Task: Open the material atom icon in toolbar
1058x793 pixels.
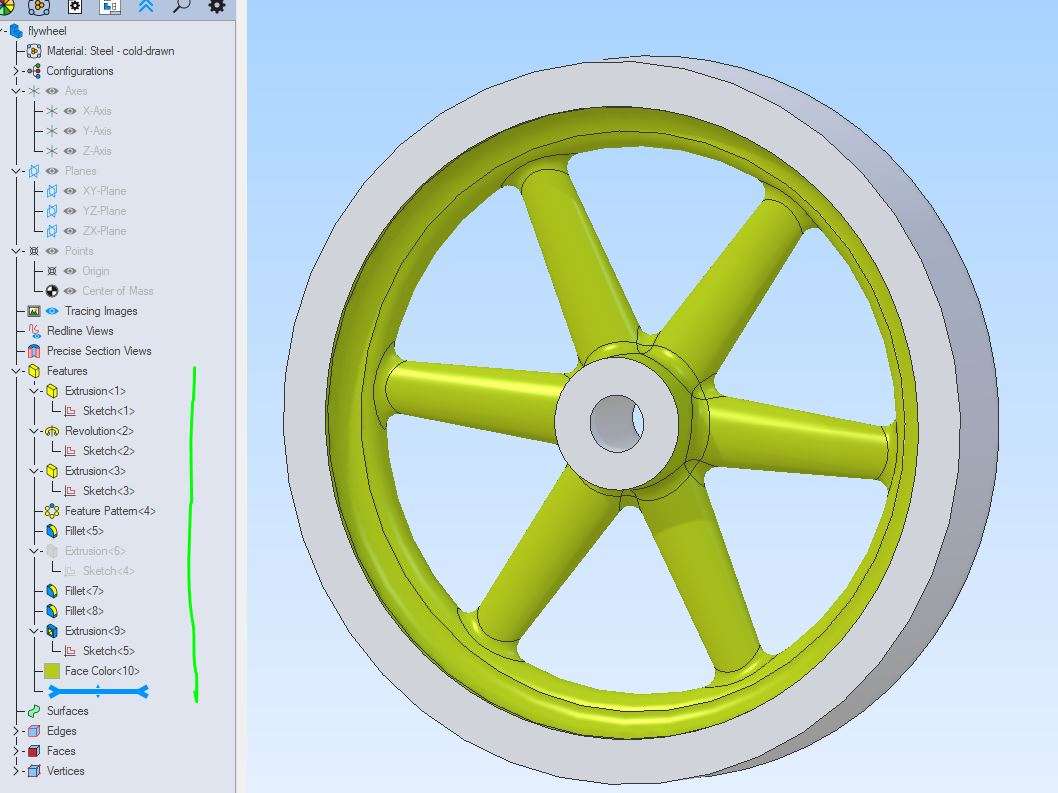Action: tap(39, 6)
